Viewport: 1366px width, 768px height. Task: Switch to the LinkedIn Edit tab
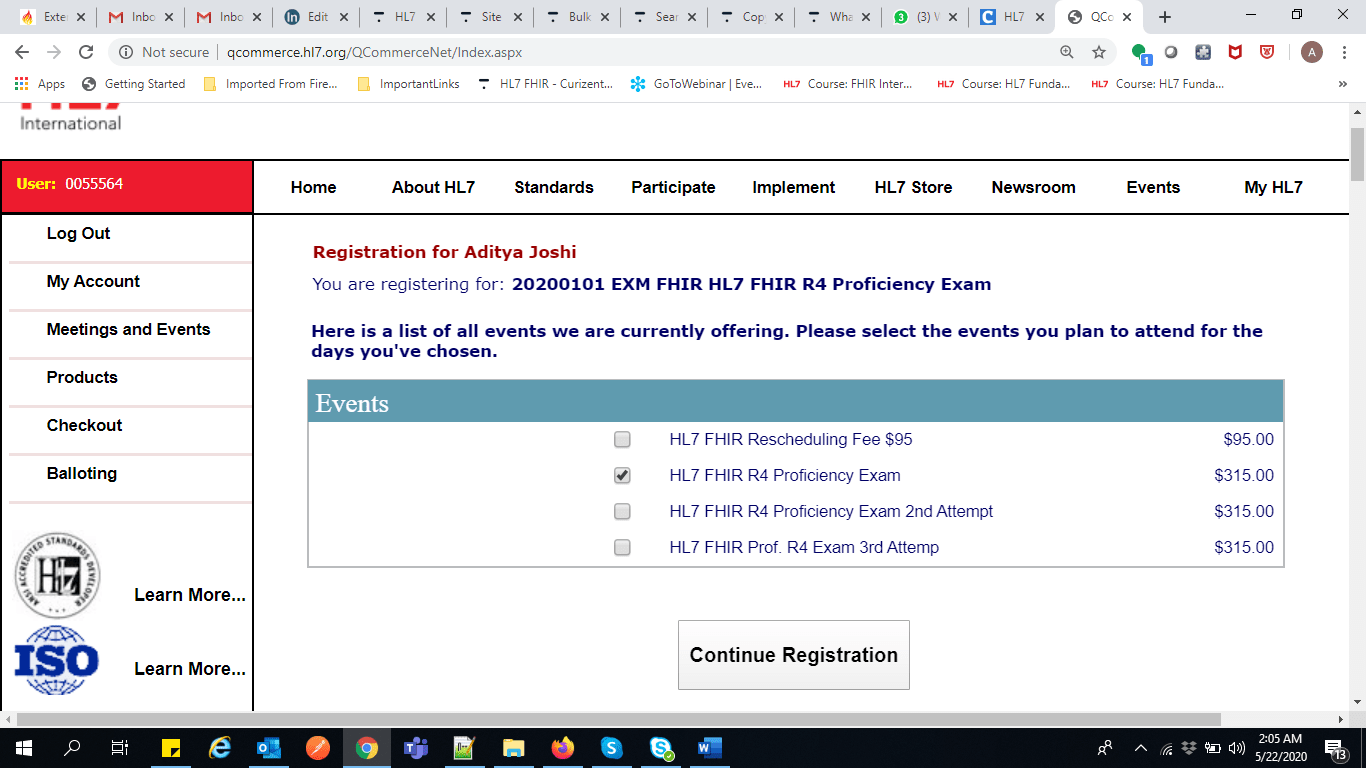[318, 17]
